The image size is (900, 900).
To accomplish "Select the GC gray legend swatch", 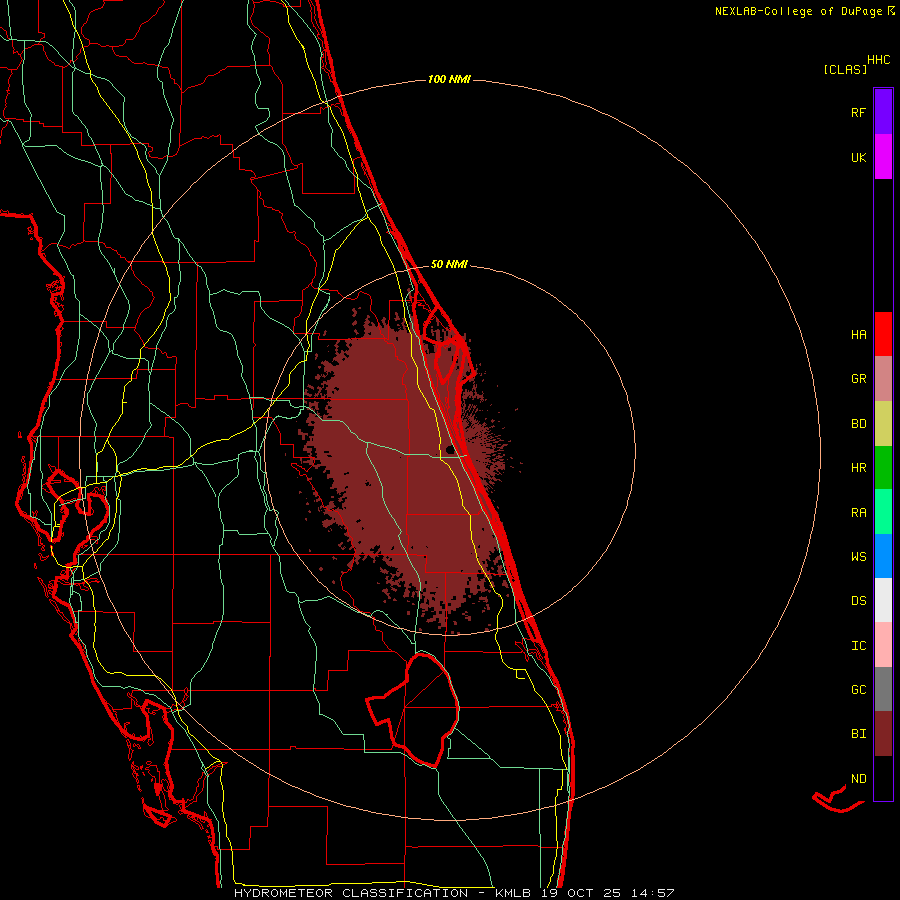I will (x=883, y=689).
